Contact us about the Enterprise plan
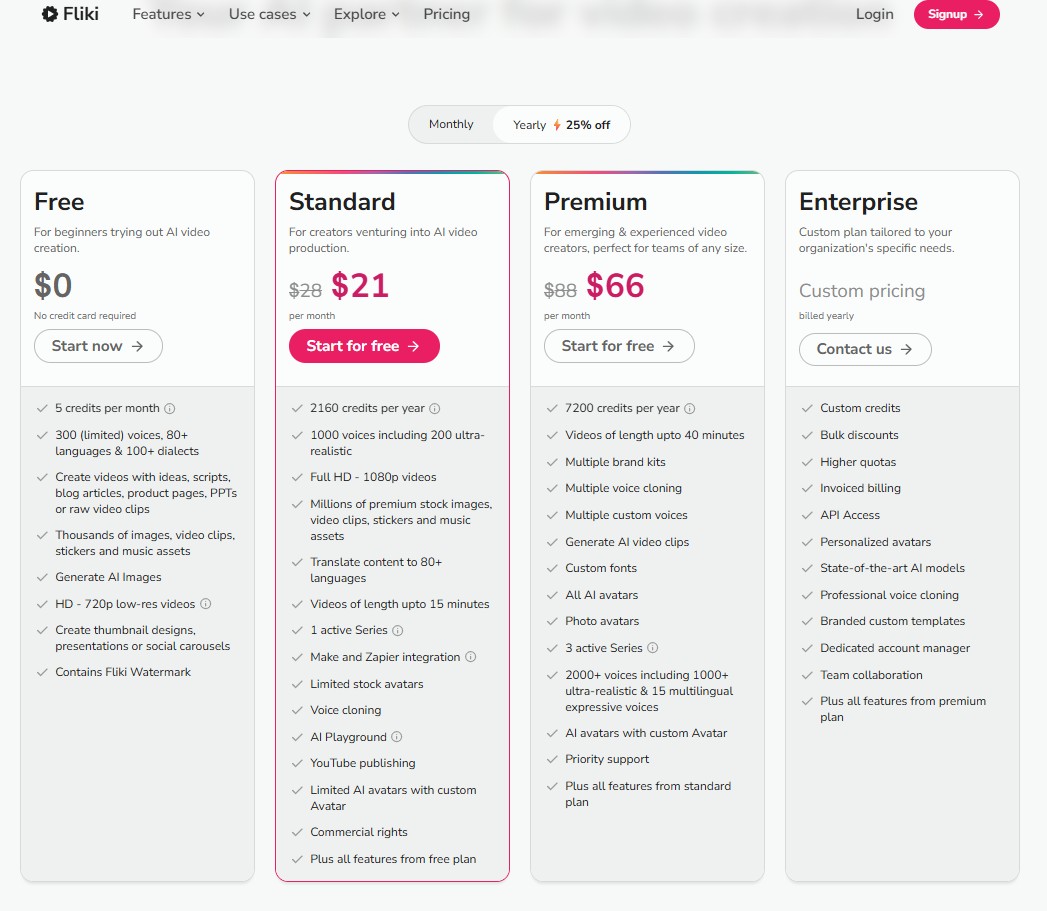The height and width of the screenshot is (911, 1047). coord(864,349)
